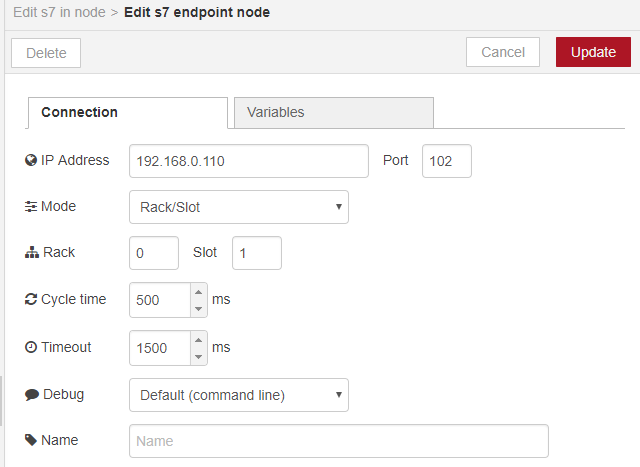Click the speech bubble icon beside Debug
This screenshot has height=467, width=640.
pos(31,395)
